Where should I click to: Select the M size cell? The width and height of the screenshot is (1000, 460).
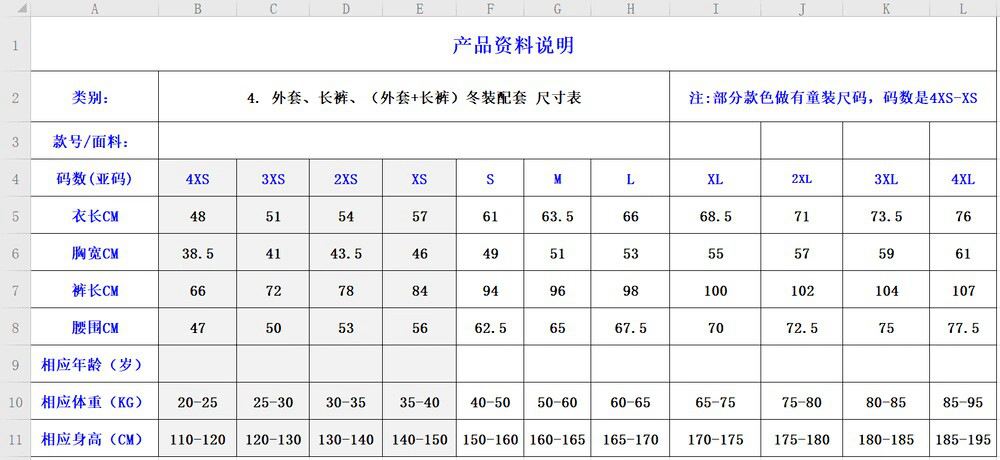557,178
